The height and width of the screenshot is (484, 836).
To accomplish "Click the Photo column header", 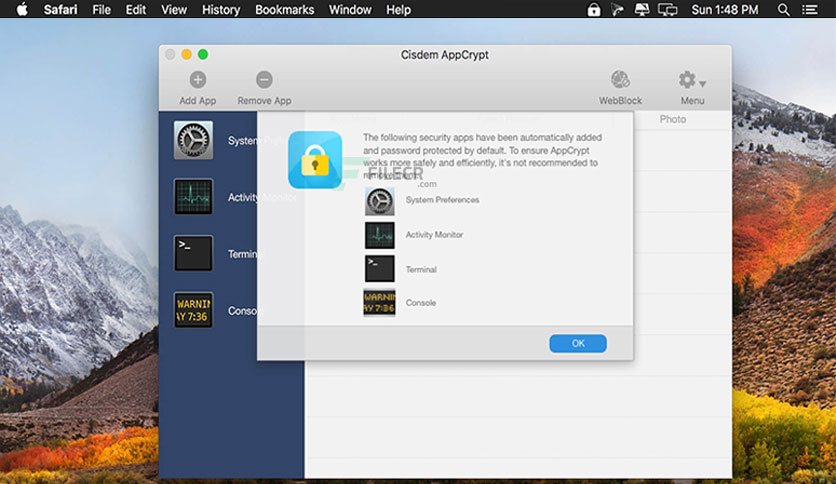I will pyautogui.click(x=673, y=119).
